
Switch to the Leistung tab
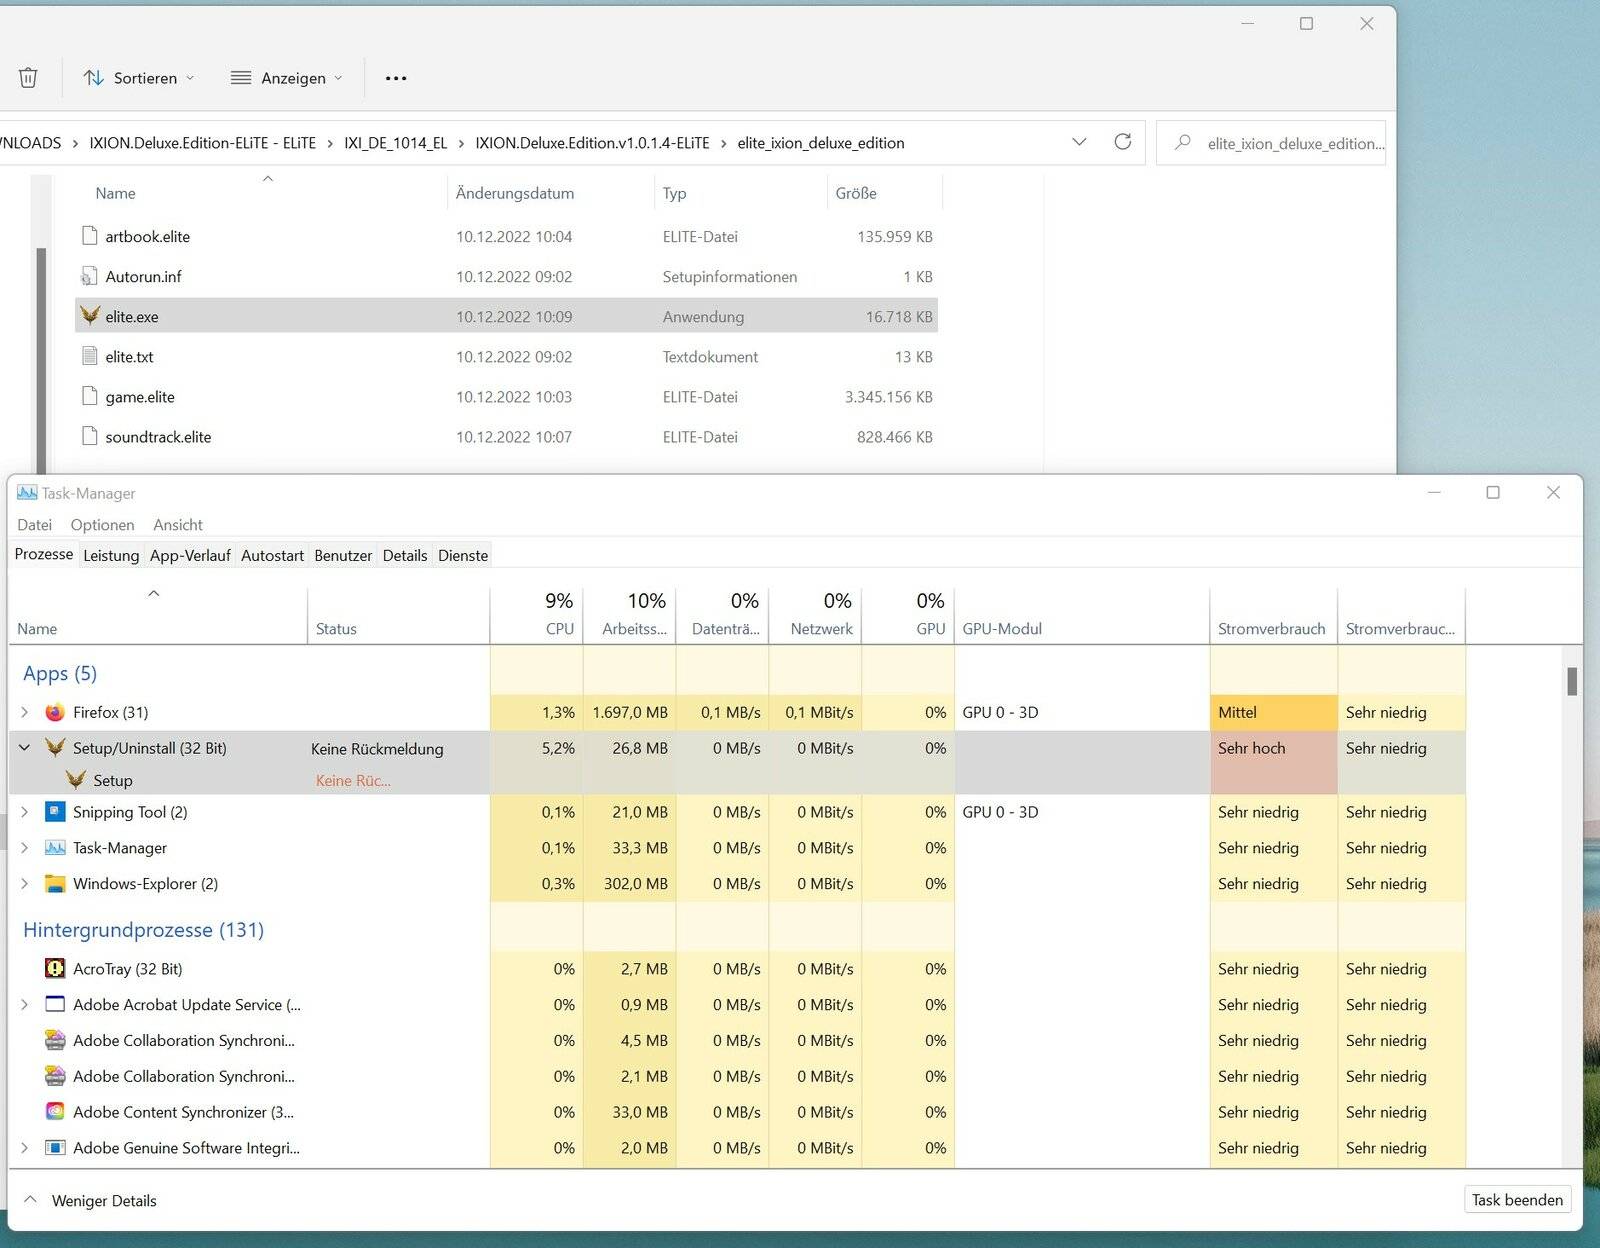click(x=111, y=555)
